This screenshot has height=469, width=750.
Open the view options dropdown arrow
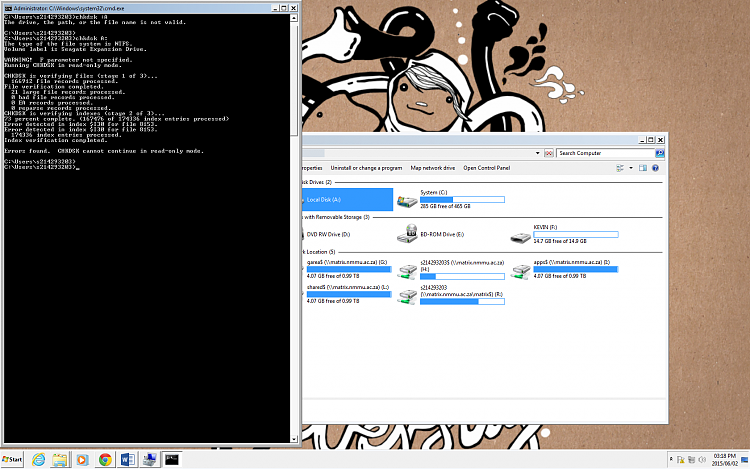[630, 168]
